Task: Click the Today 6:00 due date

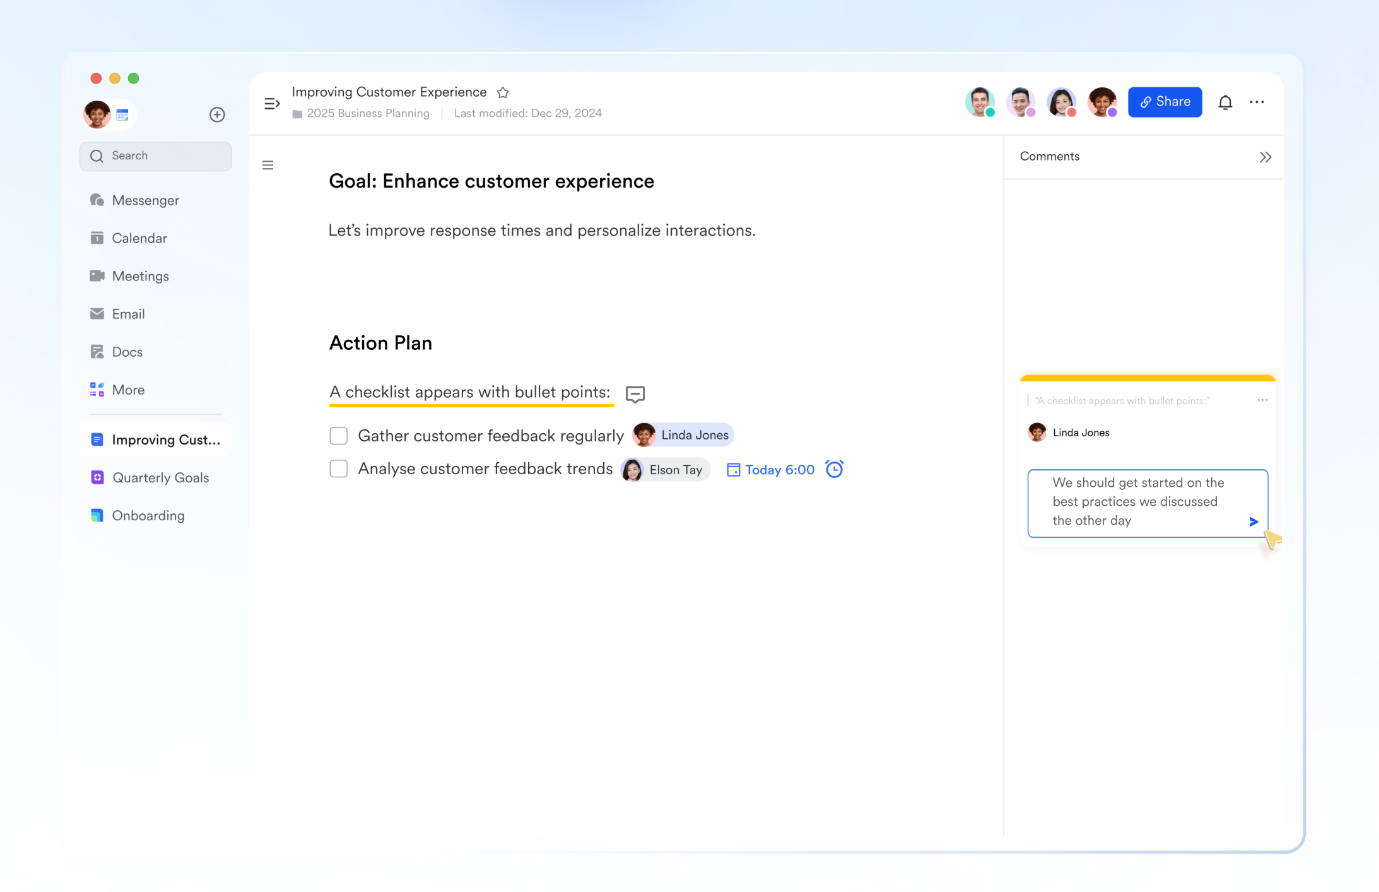Action: [780, 470]
